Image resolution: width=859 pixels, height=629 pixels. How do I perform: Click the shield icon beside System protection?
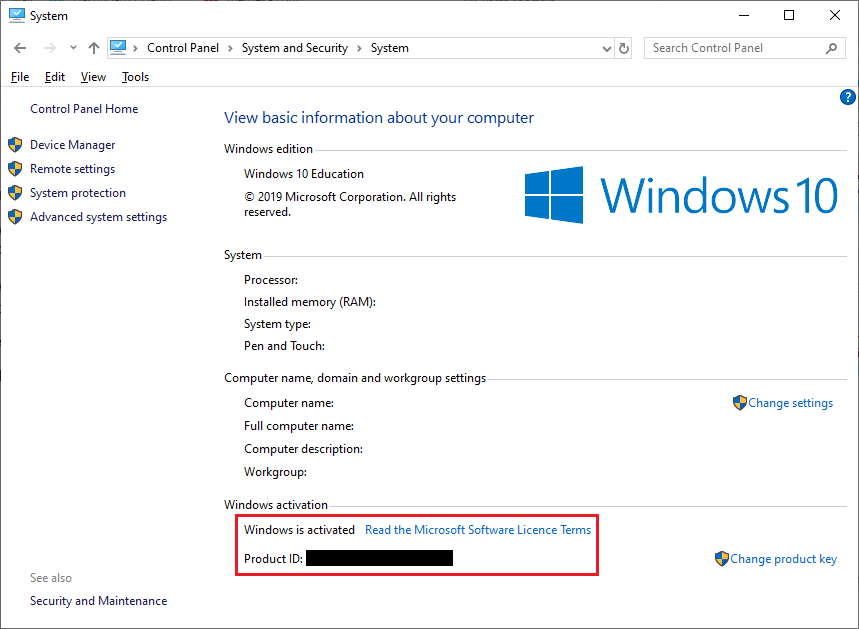tap(14, 192)
